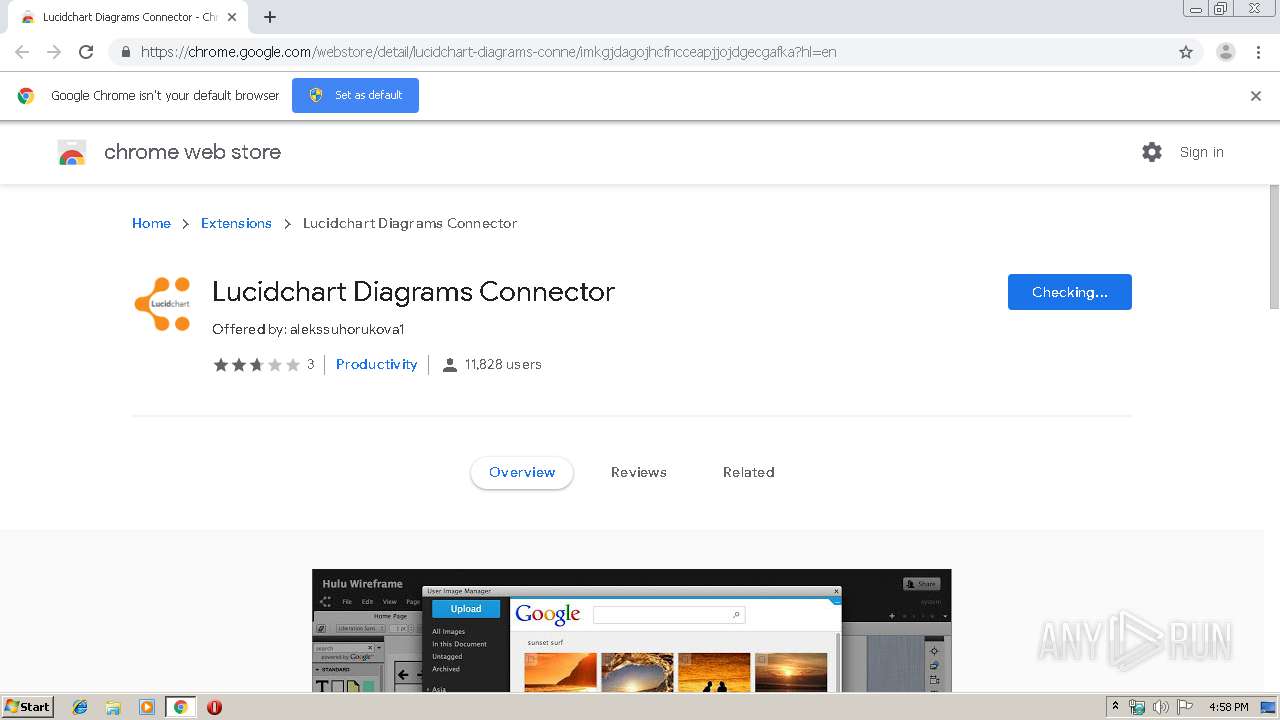Click Set as default button
1280x720 pixels.
coord(355,95)
